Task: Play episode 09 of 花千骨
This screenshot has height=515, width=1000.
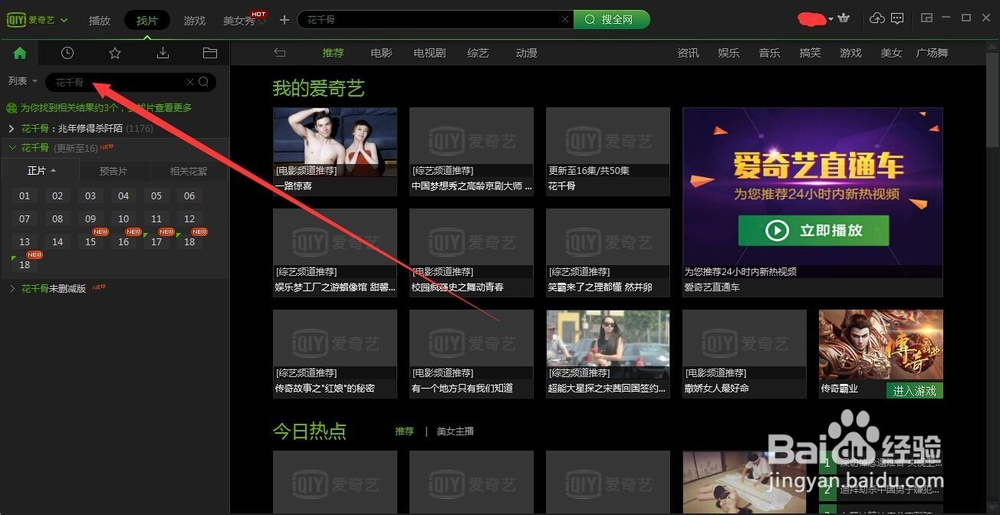Action: pyautogui.click(x=91, y=219)
